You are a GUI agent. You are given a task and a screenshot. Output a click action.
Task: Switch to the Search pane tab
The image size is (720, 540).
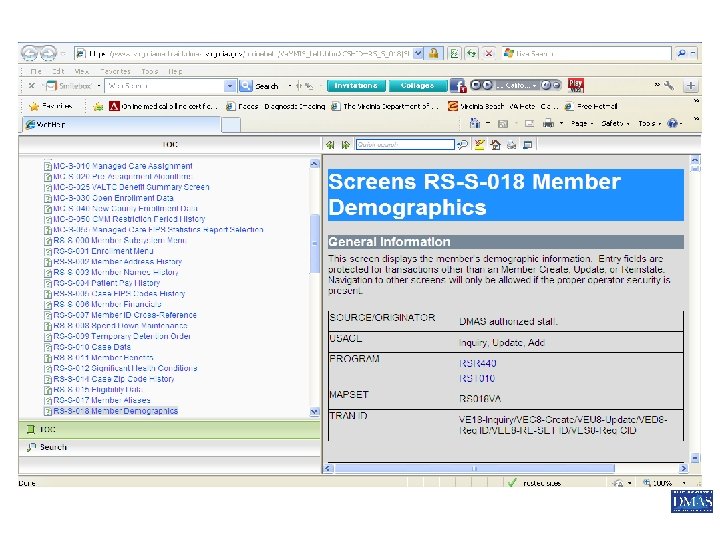(169, 447)
